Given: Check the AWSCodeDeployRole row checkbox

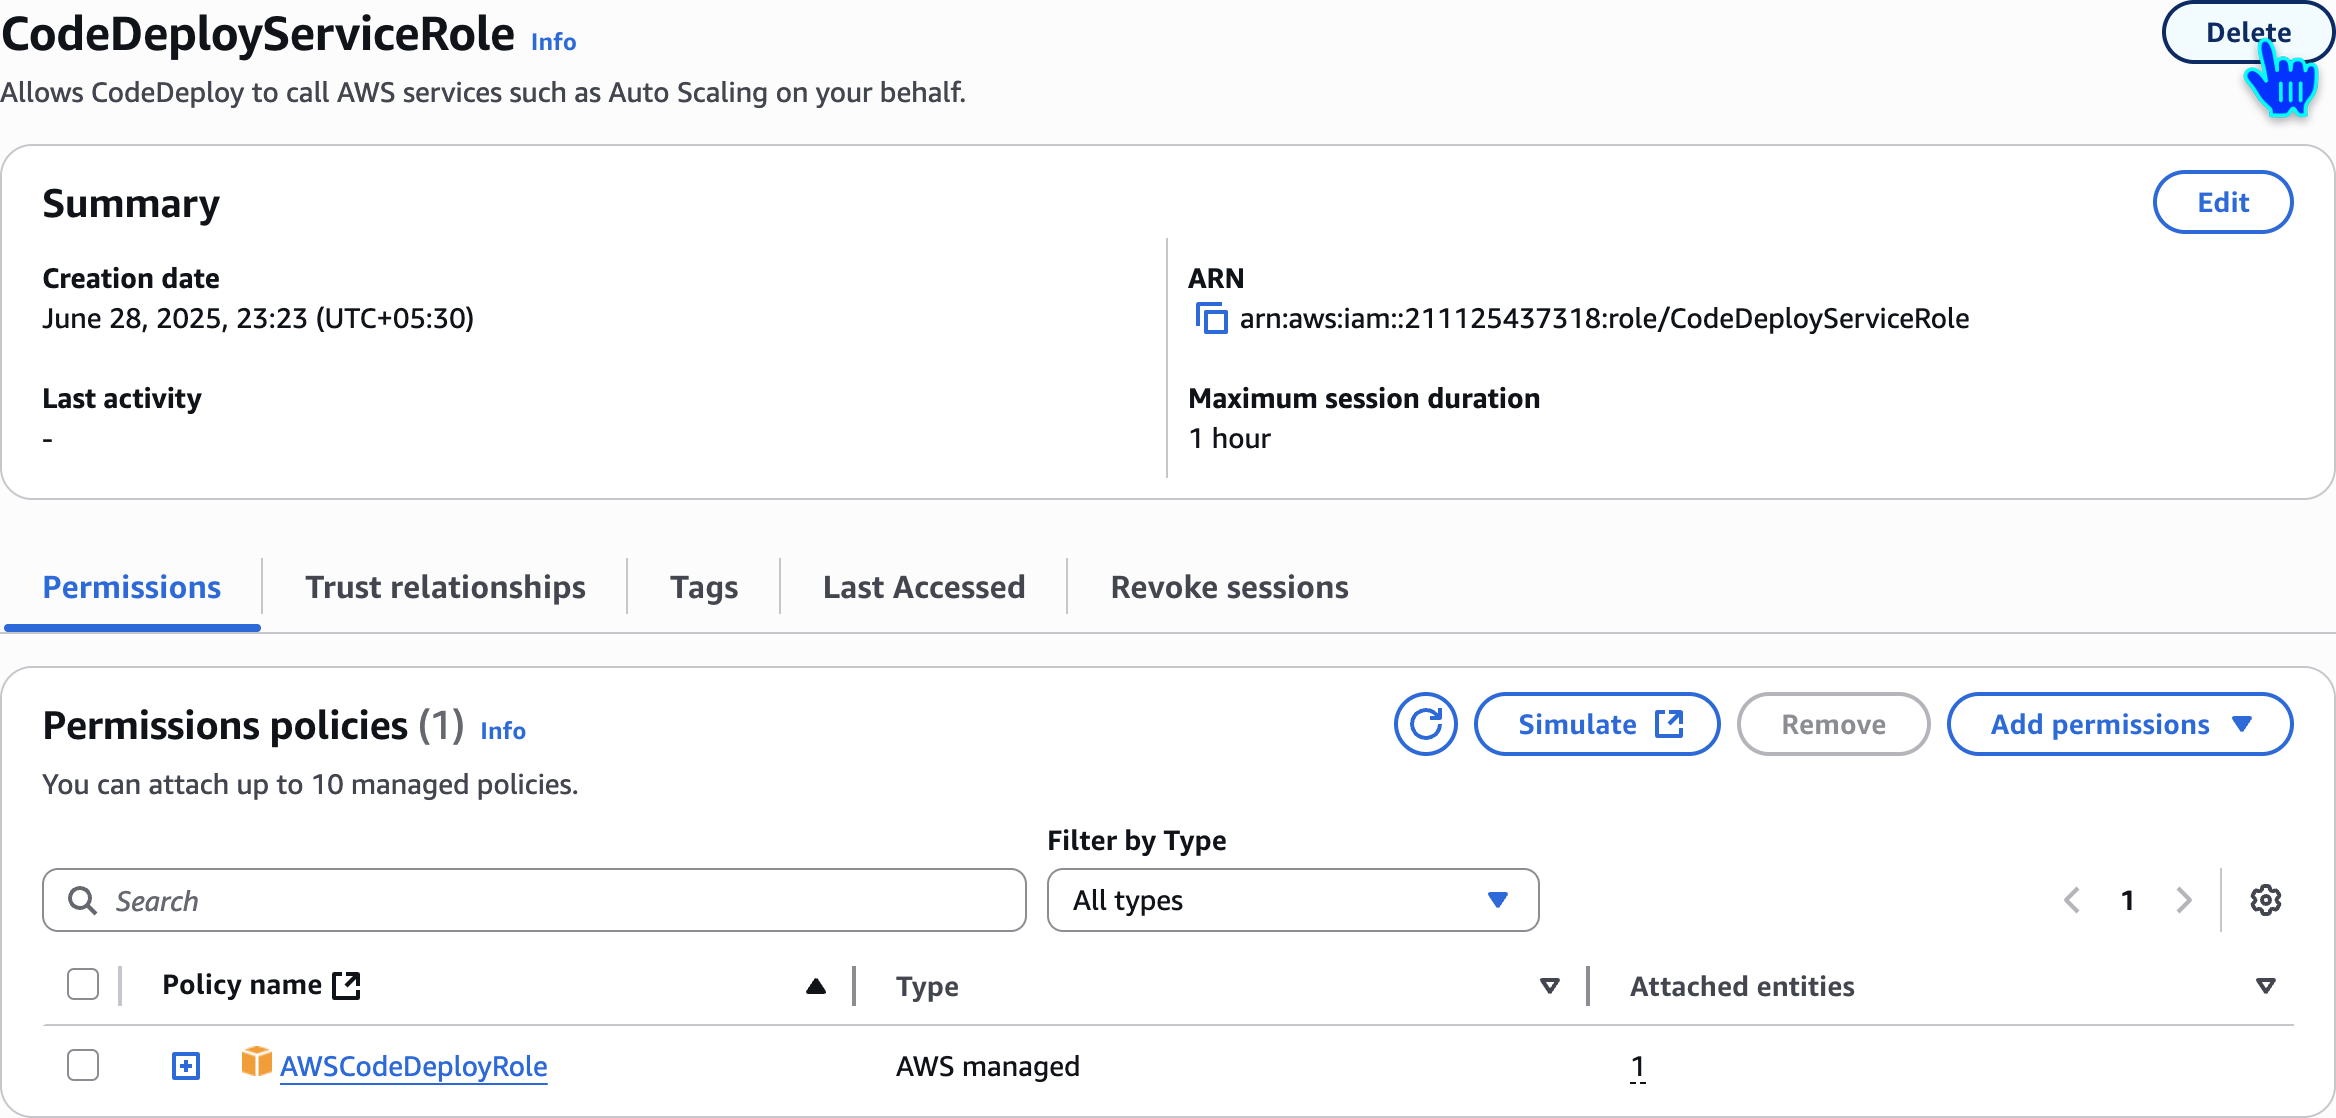Looking at the screenshot, I should point(83,1065).
